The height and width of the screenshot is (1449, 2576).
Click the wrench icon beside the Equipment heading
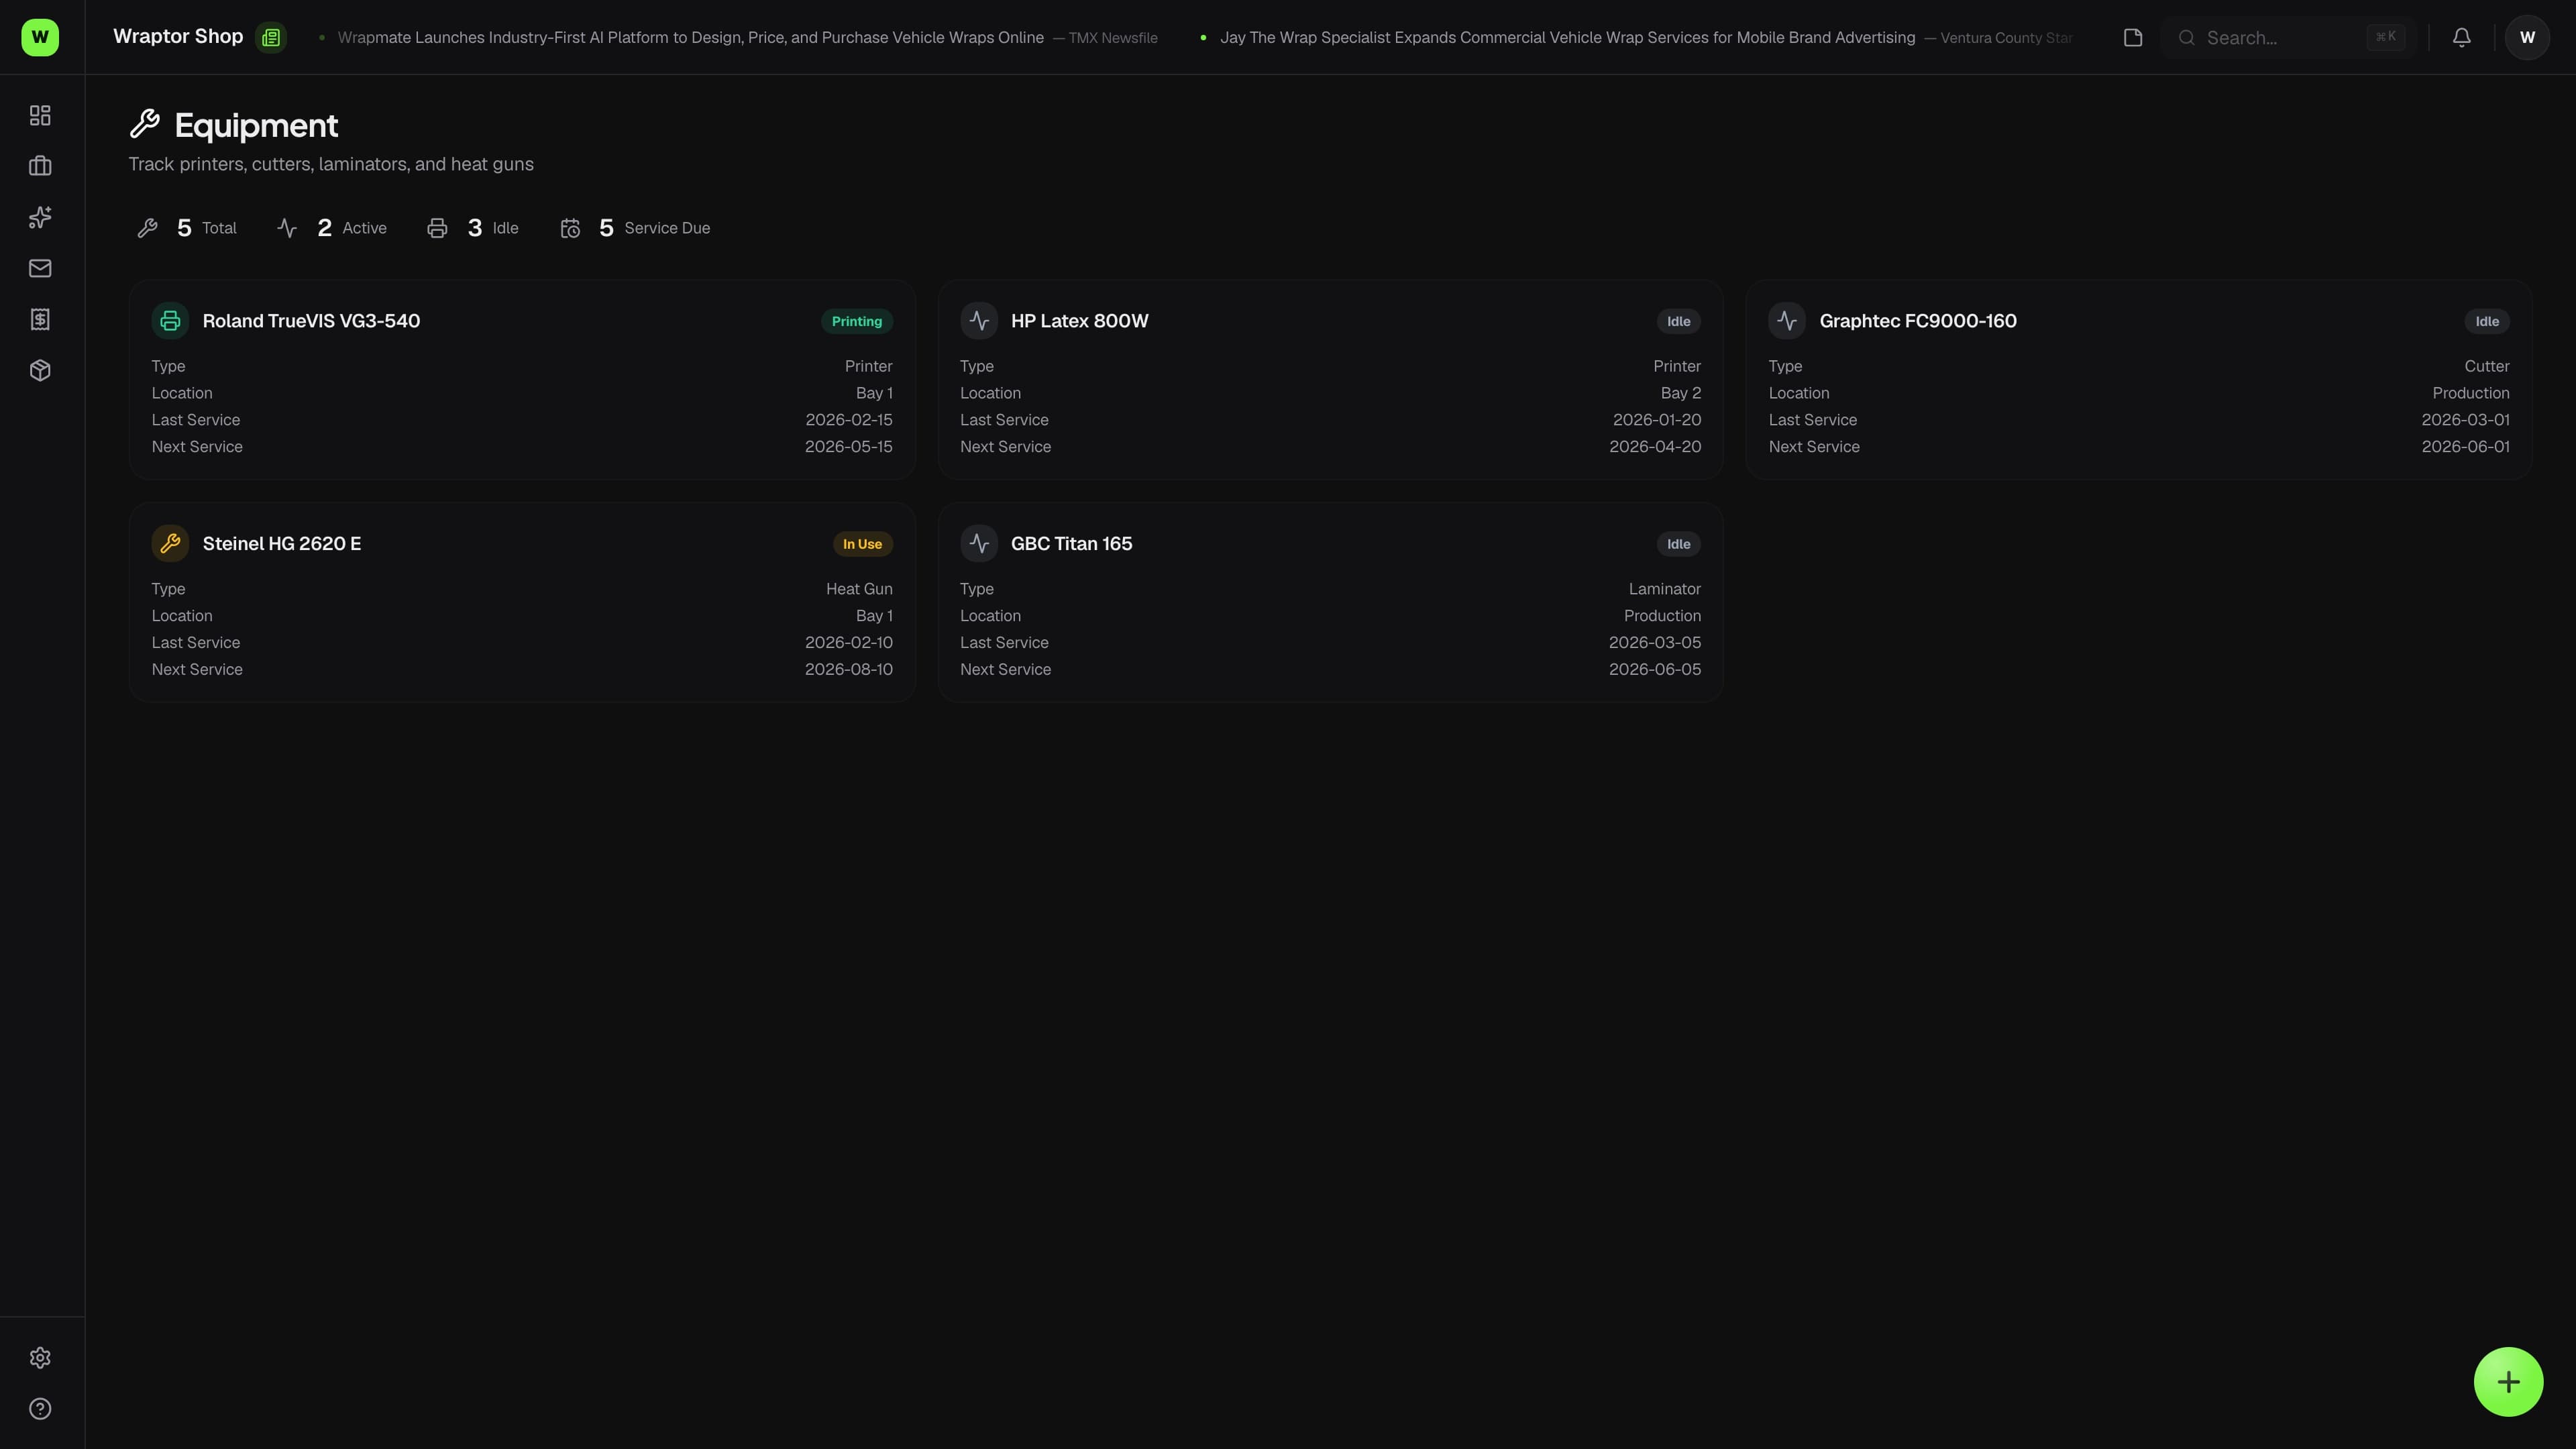tap(145, 124)
